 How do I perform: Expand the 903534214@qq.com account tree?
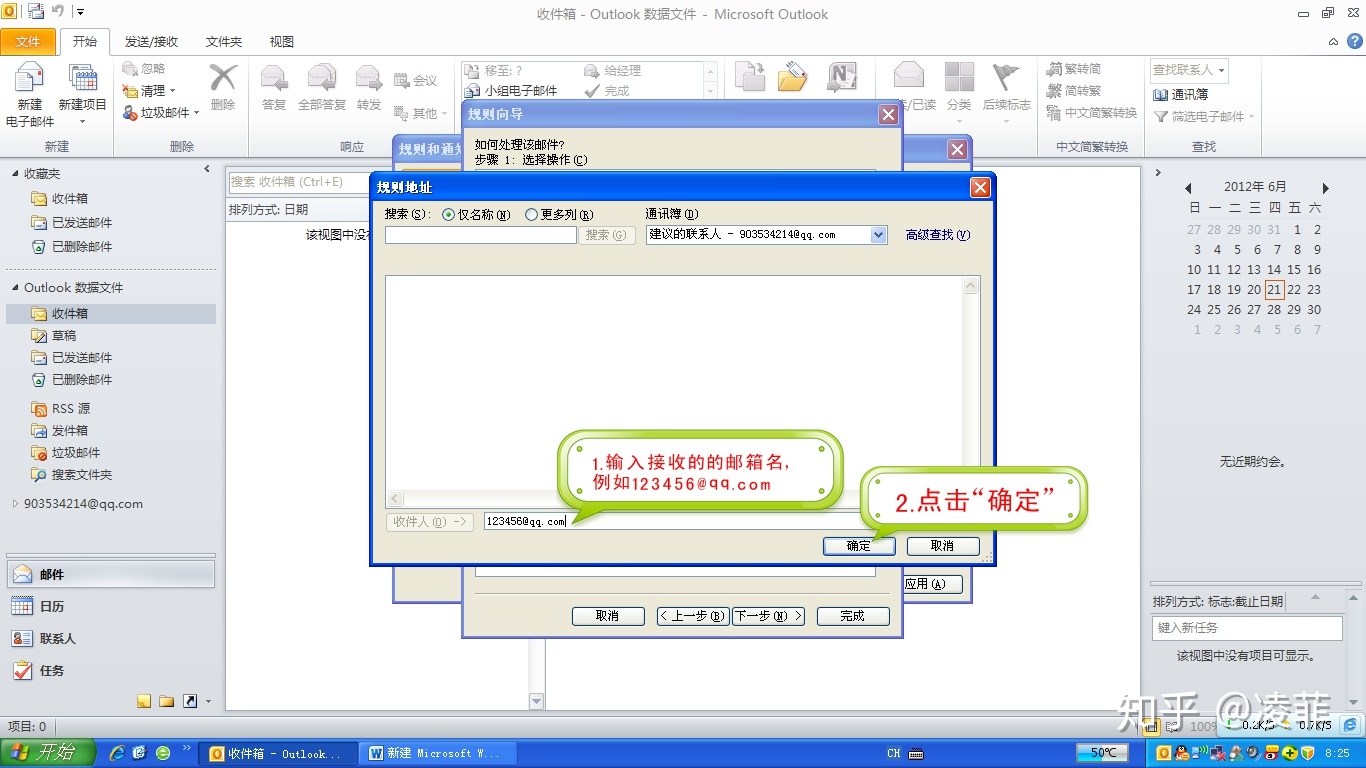coord(15,504)
